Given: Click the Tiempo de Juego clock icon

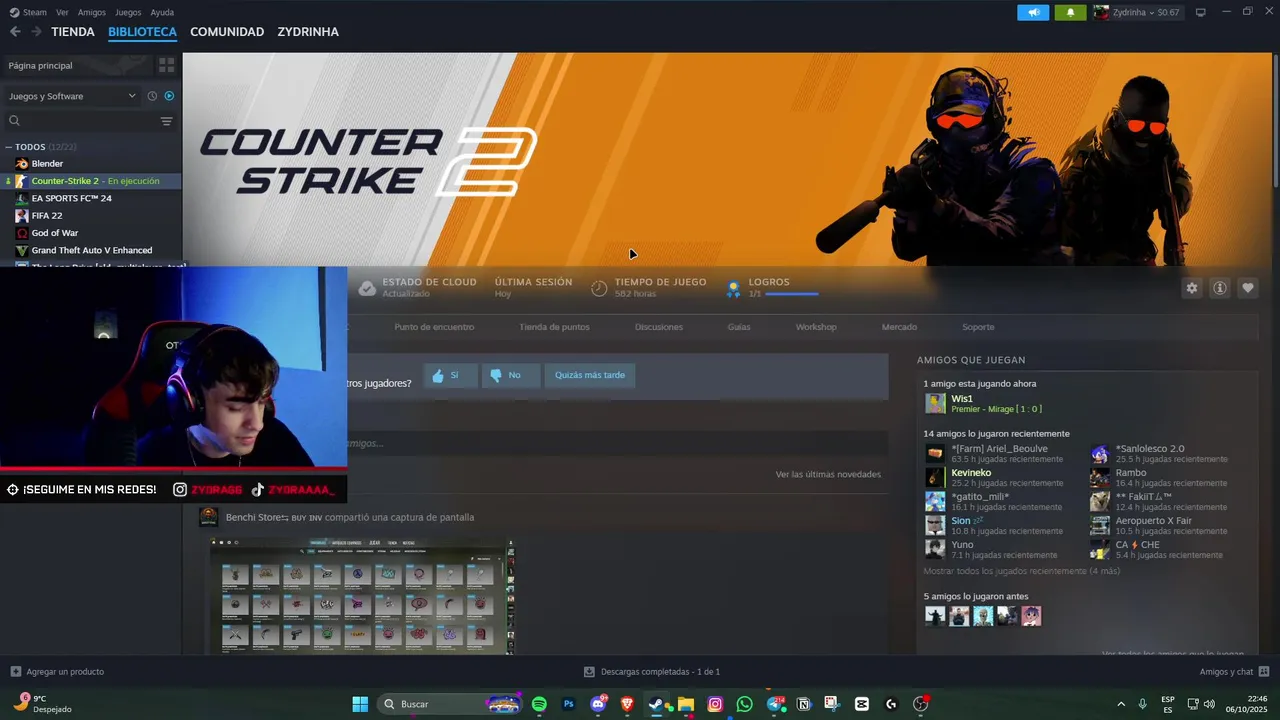Looking at the screenshot, I should pyautogui.click(x=599, y=288).
